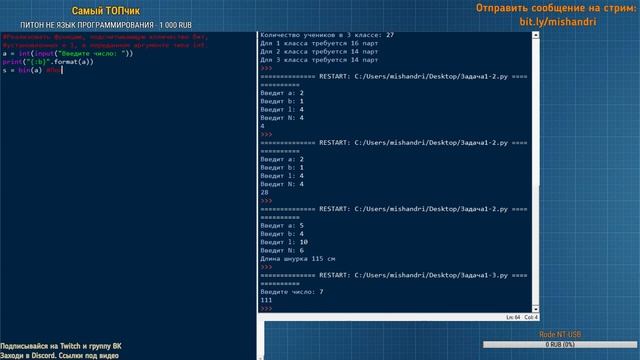This screenshot has height=360, width=640.
Task: Click the "Rode NT-USB" label
Action: coord(560,335)
